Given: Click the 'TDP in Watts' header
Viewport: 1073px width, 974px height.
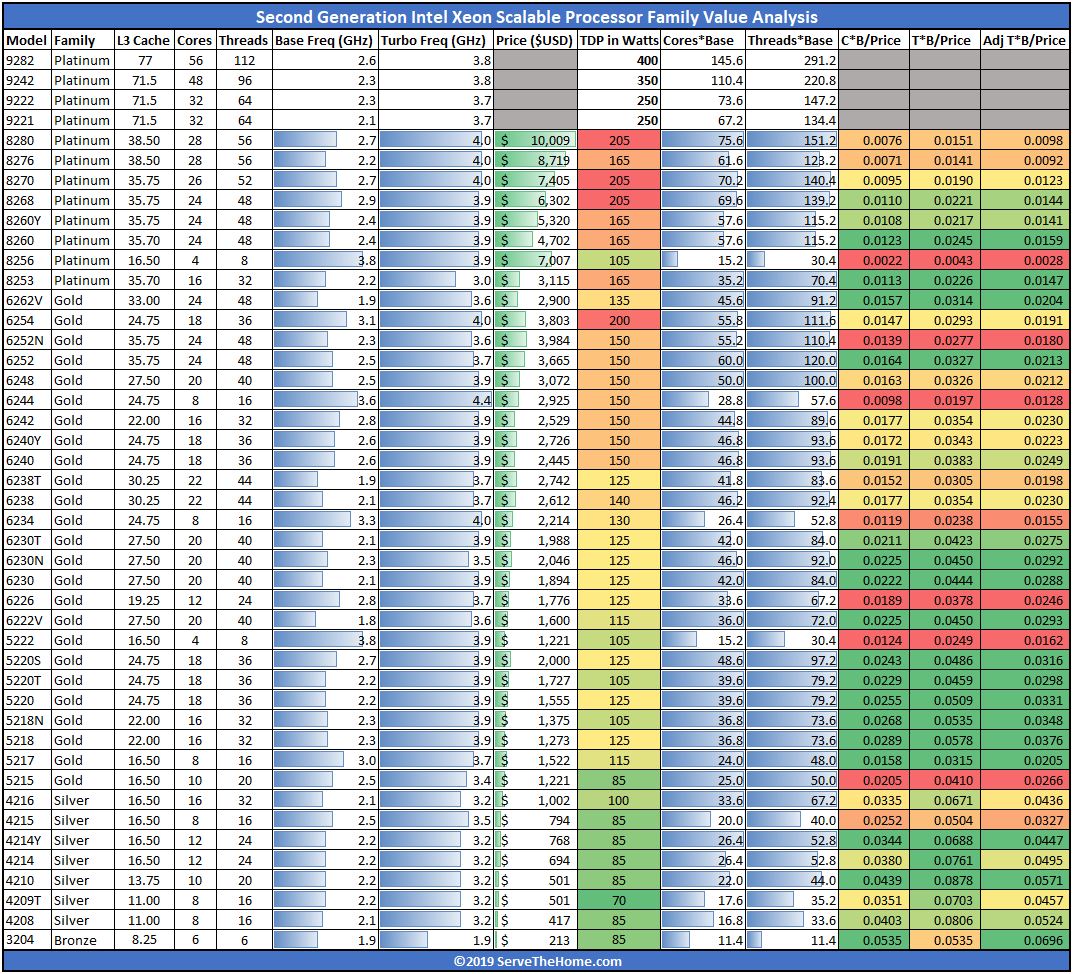Looking at the screenshot, I should click(x=619, y=40).
